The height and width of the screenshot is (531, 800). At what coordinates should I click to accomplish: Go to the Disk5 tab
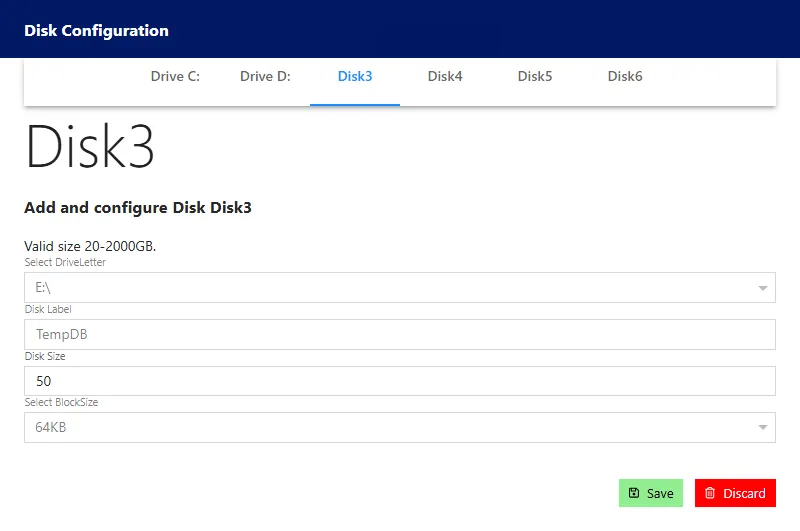pyautogui.click(x=535, y=77)
